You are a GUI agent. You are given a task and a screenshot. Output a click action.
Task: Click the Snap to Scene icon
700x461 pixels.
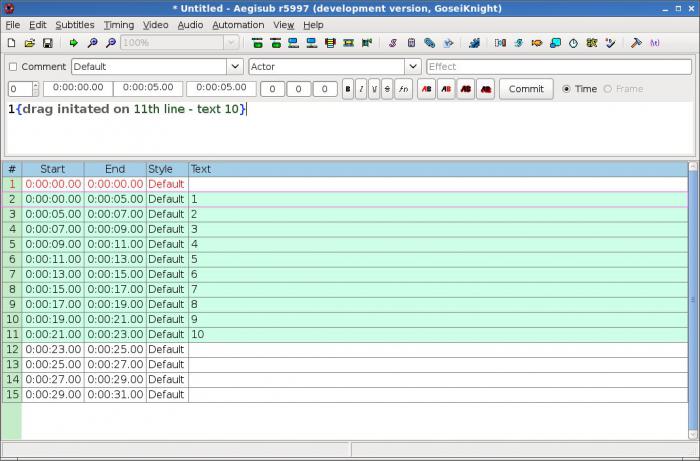point(348,43)
